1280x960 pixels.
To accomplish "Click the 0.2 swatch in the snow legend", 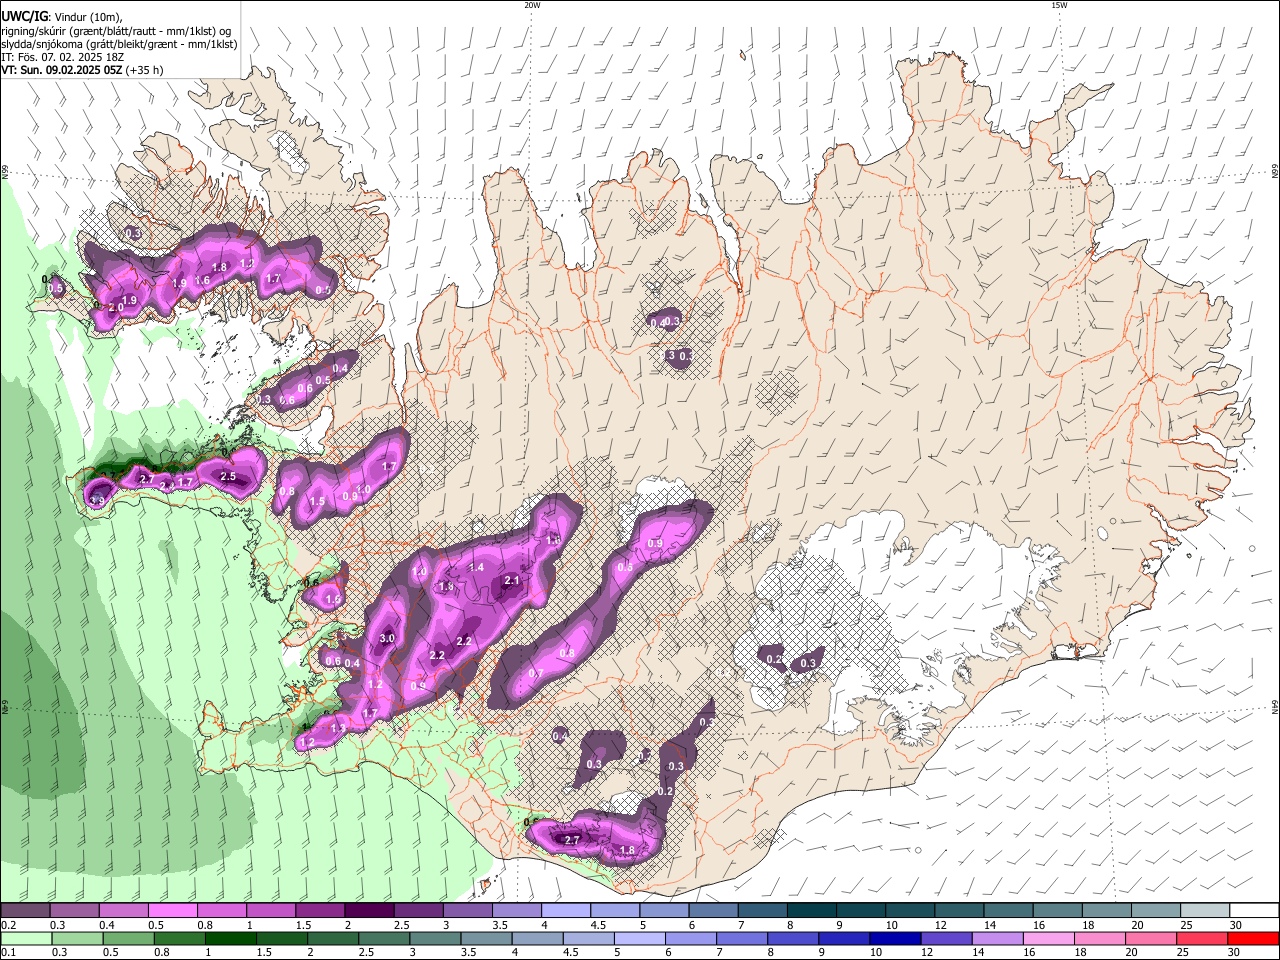I will 25,910.
